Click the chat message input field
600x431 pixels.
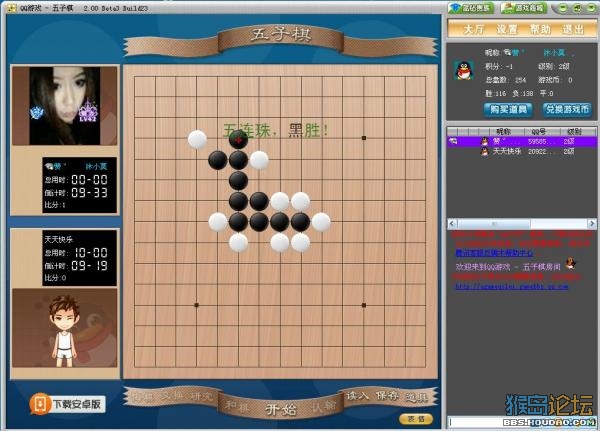point(522,422)
